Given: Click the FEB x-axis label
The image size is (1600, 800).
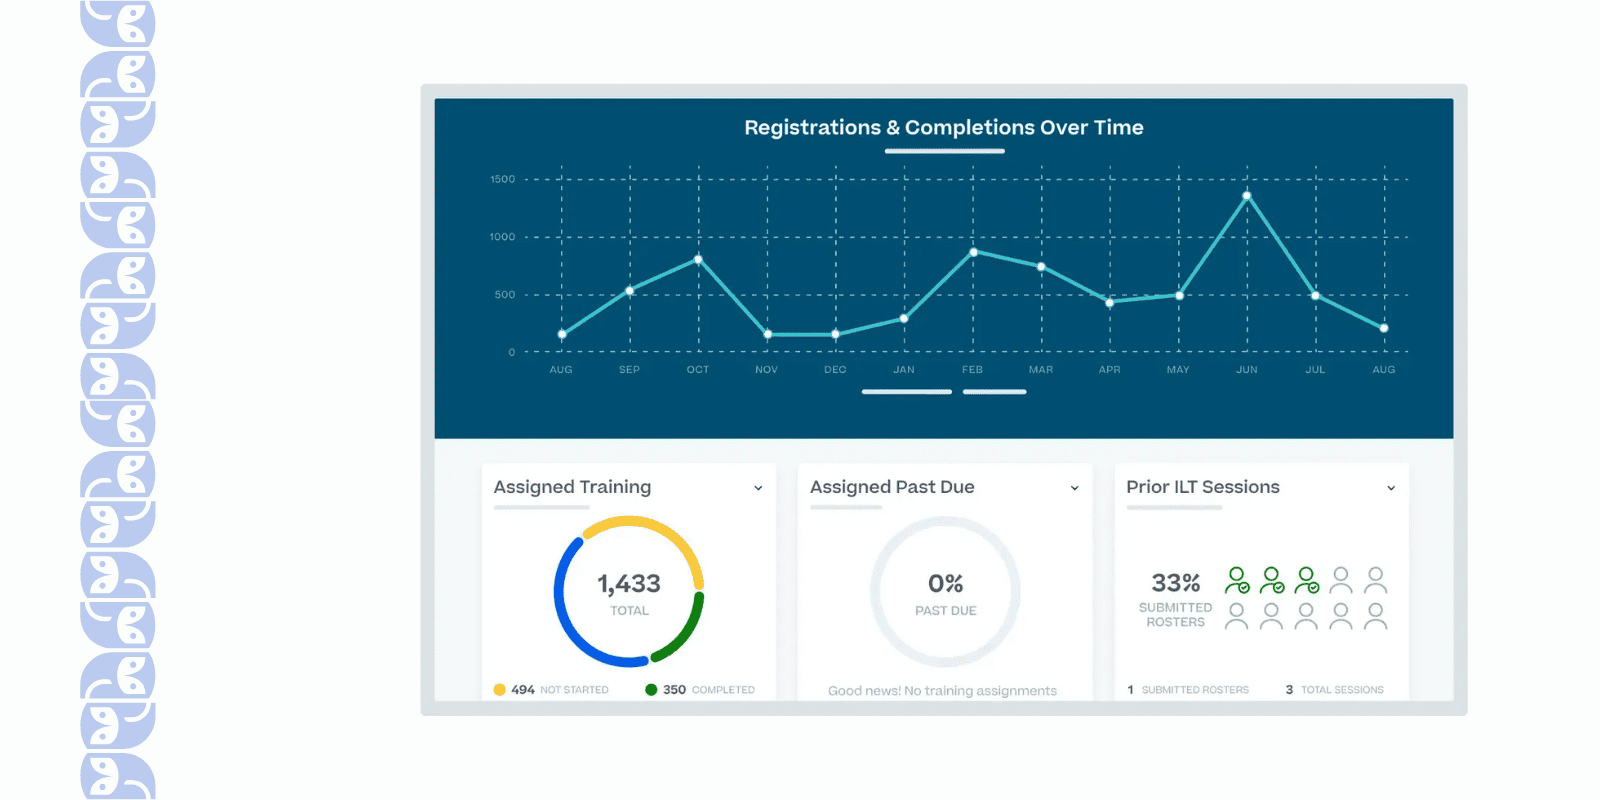Looking at the screenshot, I should click(x=972, y=370).
